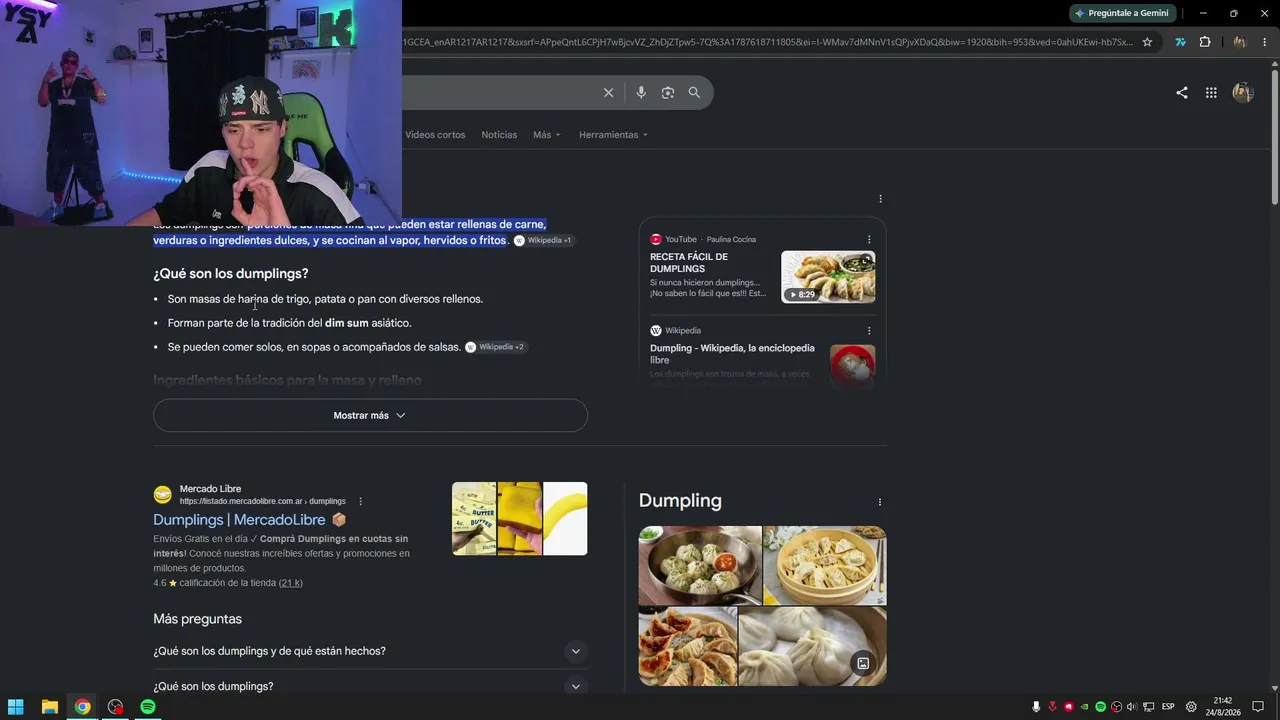Open the red circular app in the taskbar

pyautogui.click(x=115, y=707)
